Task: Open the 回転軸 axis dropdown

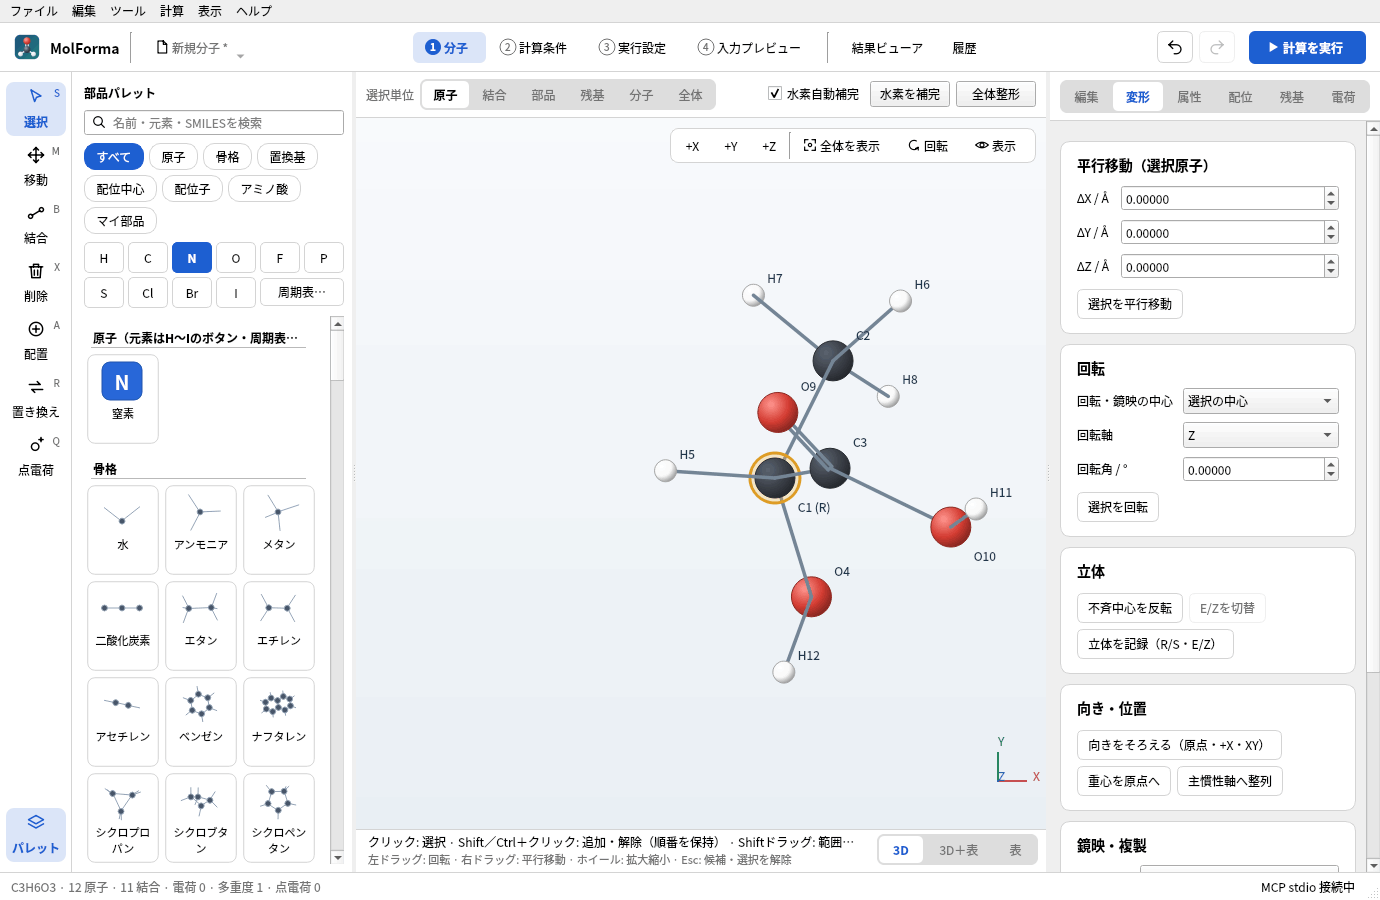Action: [1260, 435]
